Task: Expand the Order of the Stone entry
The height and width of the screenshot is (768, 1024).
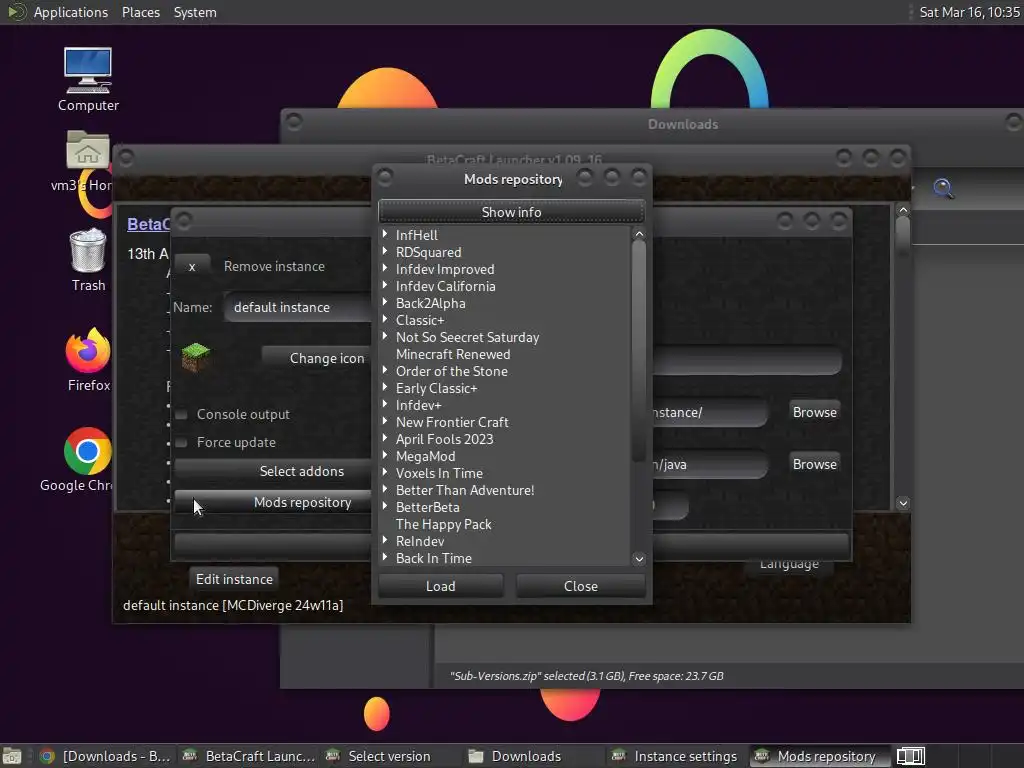Action: [x=385, y=370]
